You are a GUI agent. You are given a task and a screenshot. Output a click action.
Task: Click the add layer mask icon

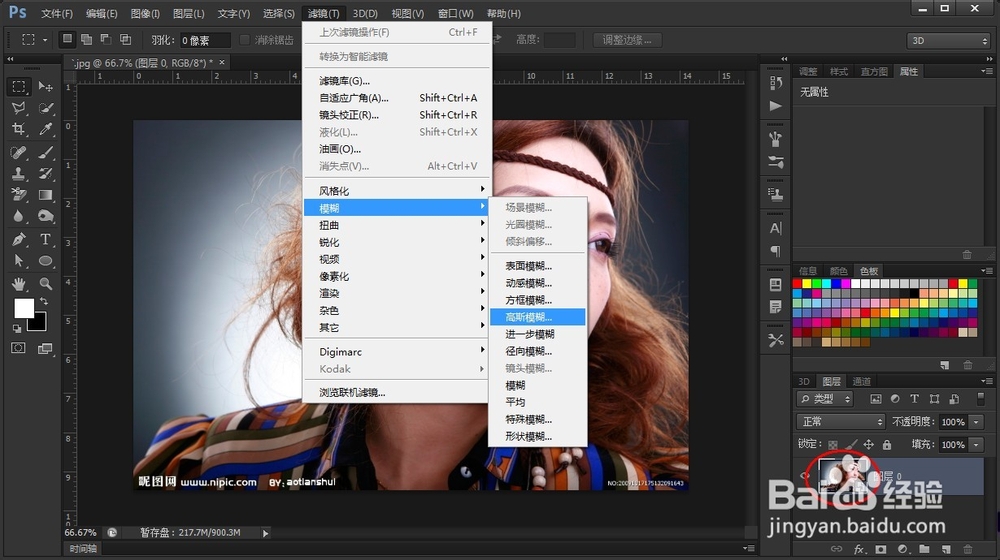pyautogui.click(x=881, y=549)
